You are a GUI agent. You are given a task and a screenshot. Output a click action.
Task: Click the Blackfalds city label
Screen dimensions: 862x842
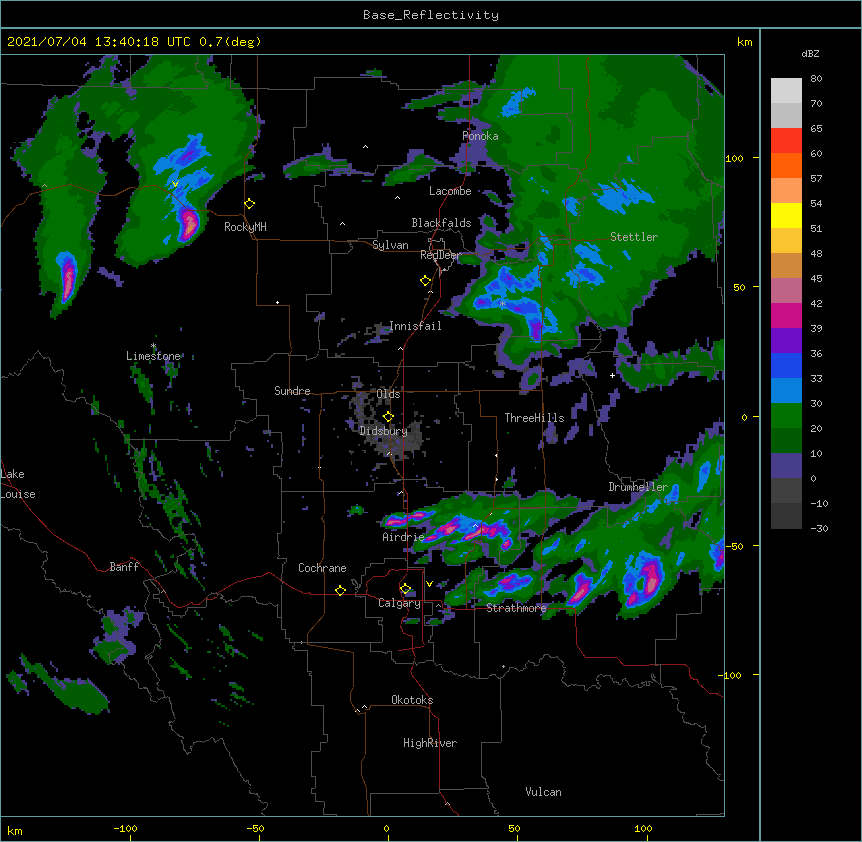(441, 223)
